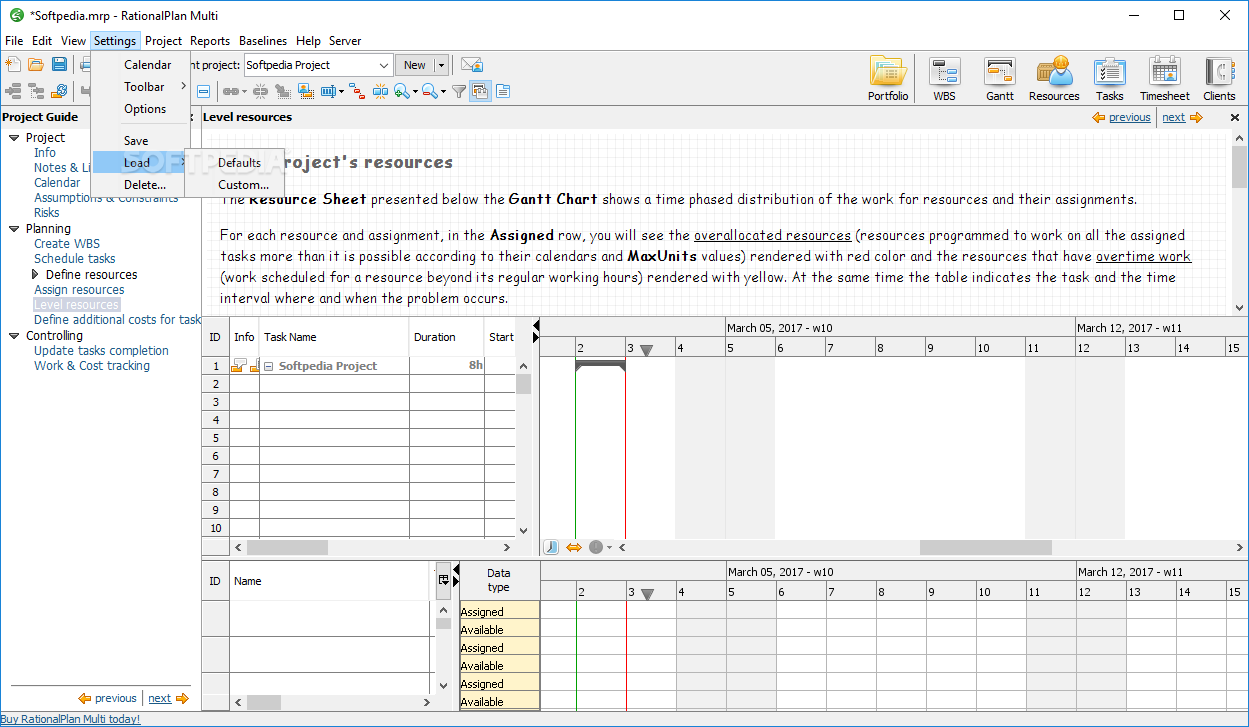Viewport: 1249px width, 727px height.
Task: Collapse the Project section in Project Guide
Action: coord(14,137)
